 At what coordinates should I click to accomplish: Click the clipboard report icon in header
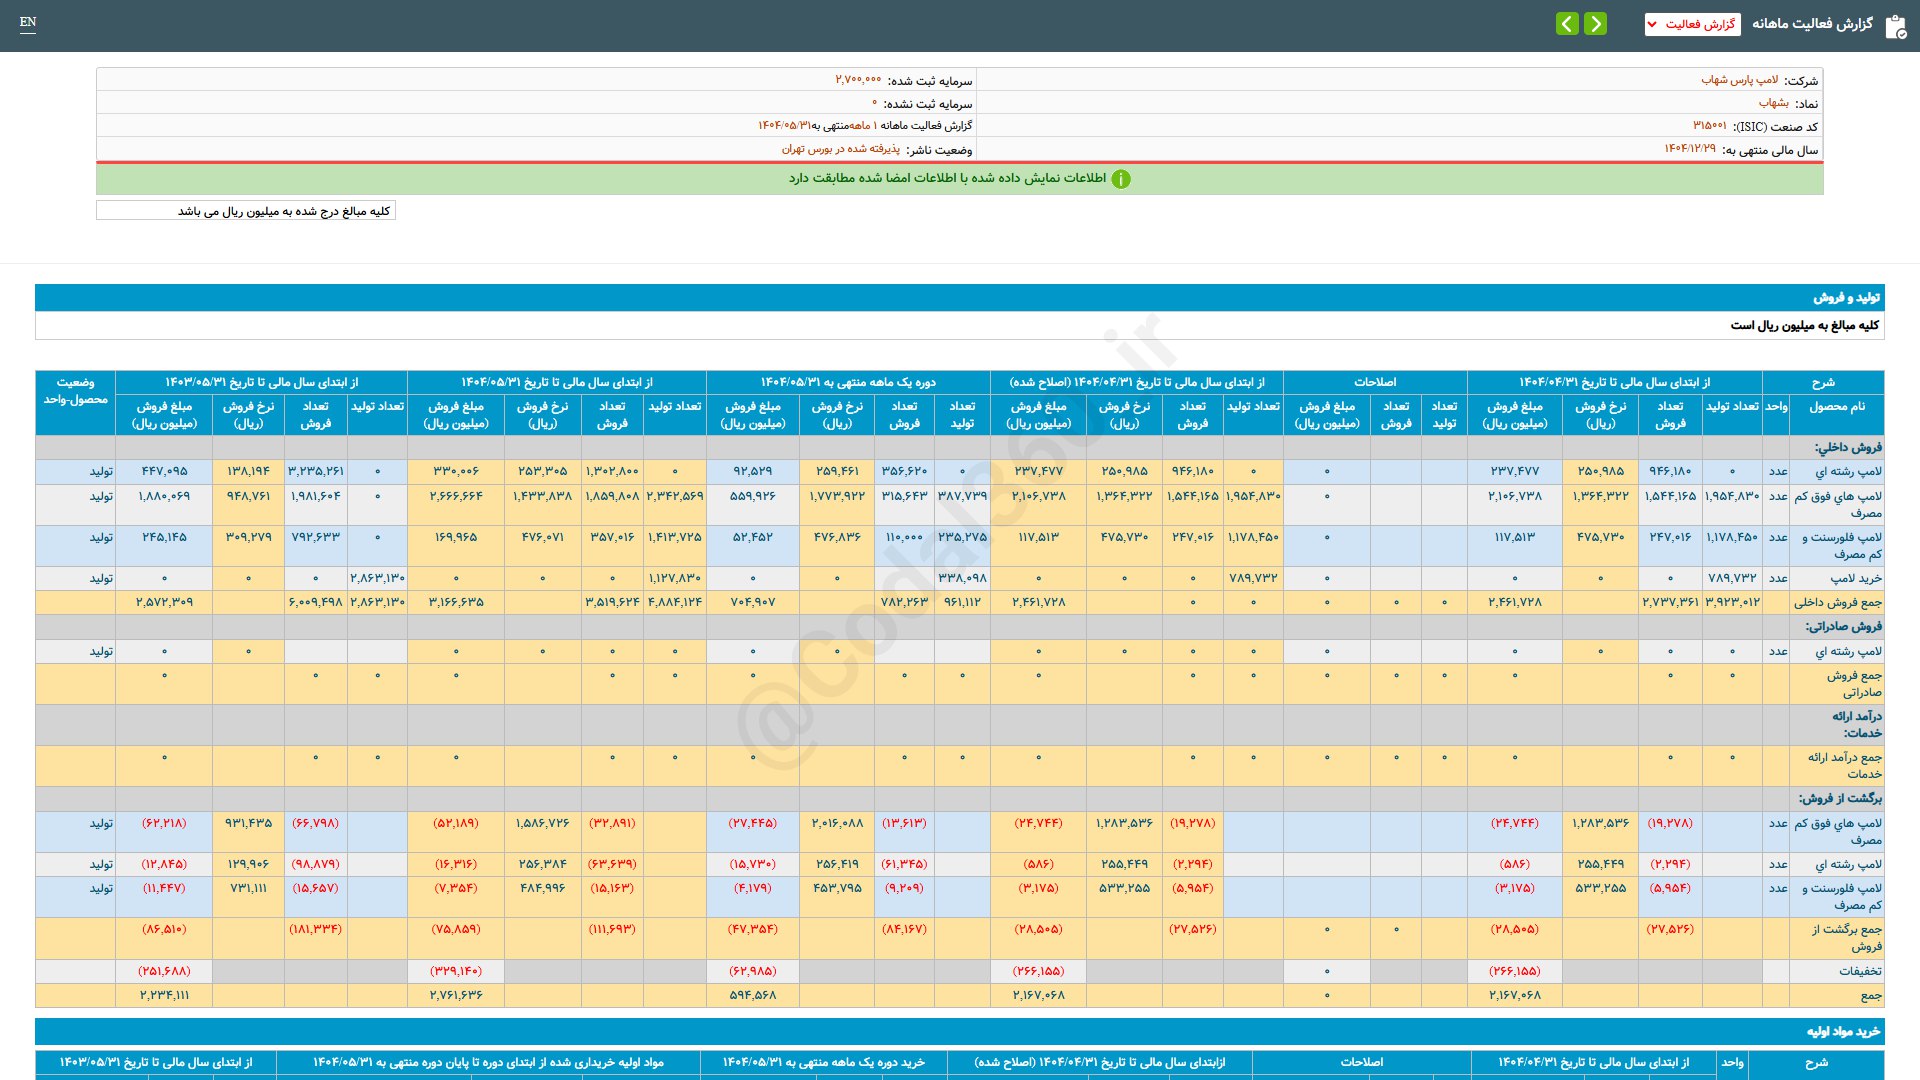point(1895,26)
